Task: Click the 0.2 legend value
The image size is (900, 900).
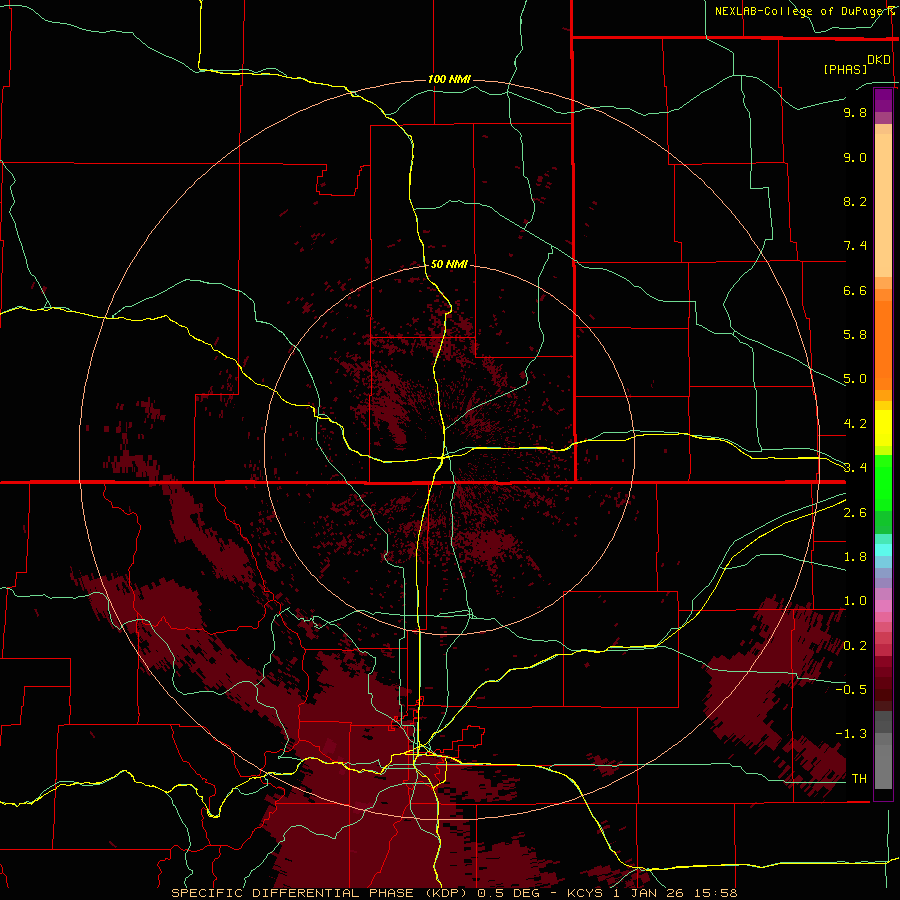Action: (855, 646)
